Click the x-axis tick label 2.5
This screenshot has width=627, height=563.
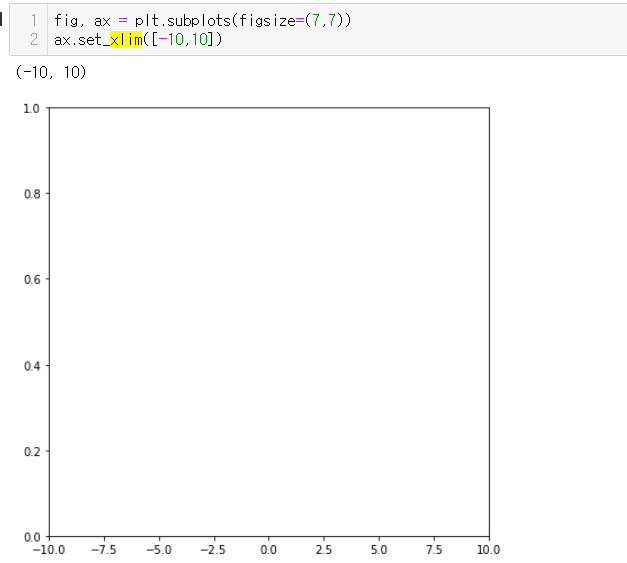click(x=323, y=550)
